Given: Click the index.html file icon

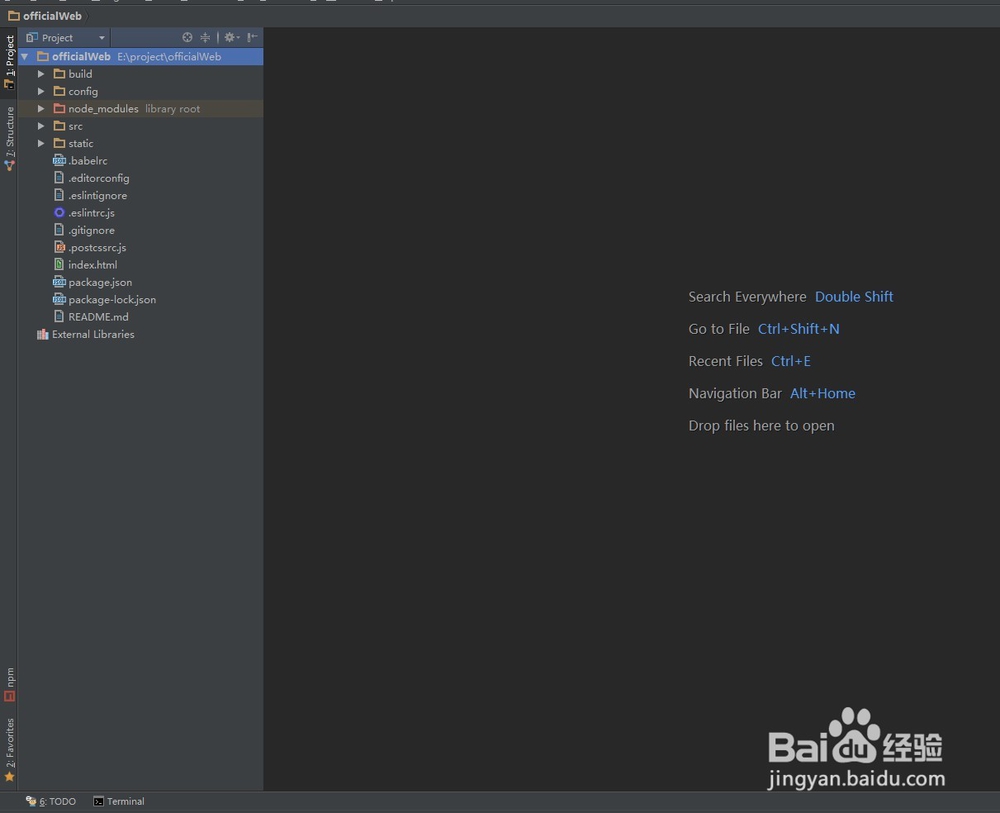Looking at the screenshot, I should coord(59,265).
